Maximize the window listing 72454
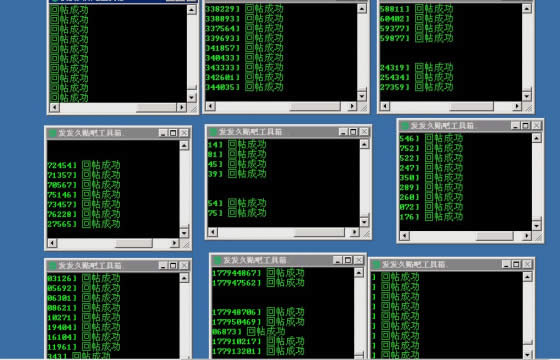 pos(173,133)
